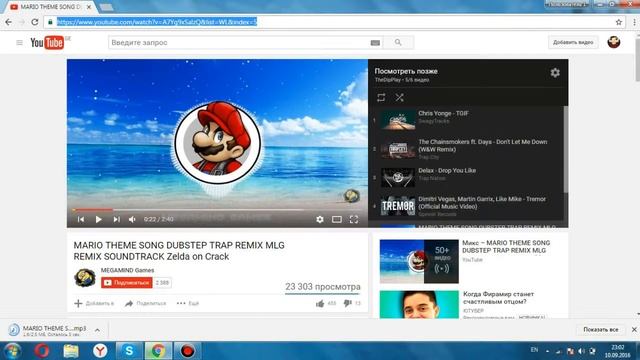The image size is (640, 360).
Task: Reload the page
Action: [35, 22]
